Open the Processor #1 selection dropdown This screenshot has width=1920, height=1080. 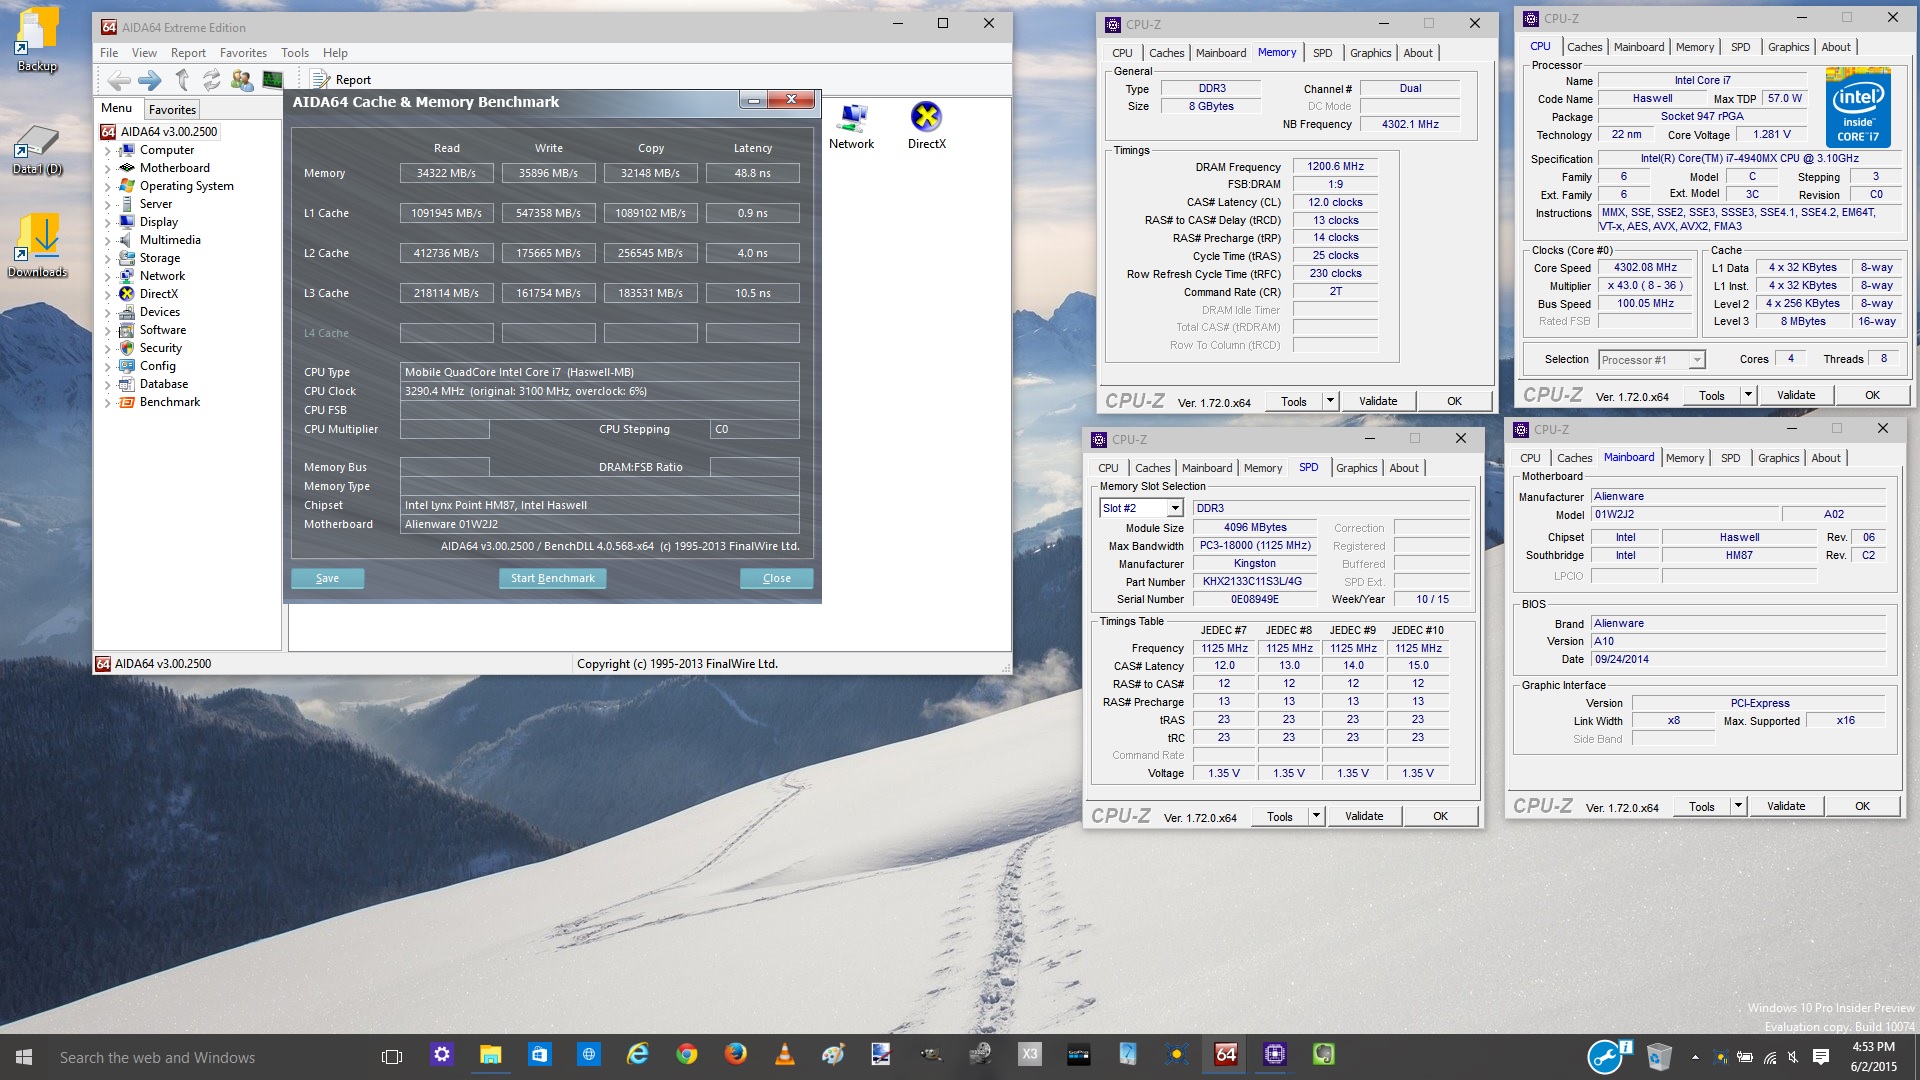[1696, 360]
